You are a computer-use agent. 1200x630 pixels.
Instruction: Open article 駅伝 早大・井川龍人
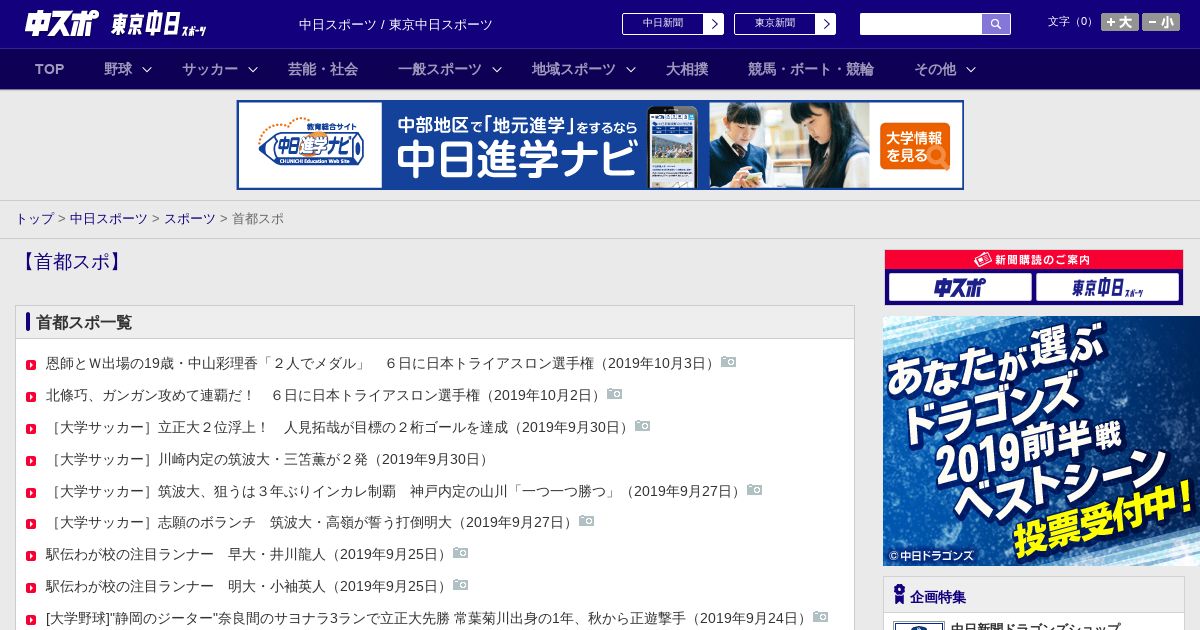248,554
